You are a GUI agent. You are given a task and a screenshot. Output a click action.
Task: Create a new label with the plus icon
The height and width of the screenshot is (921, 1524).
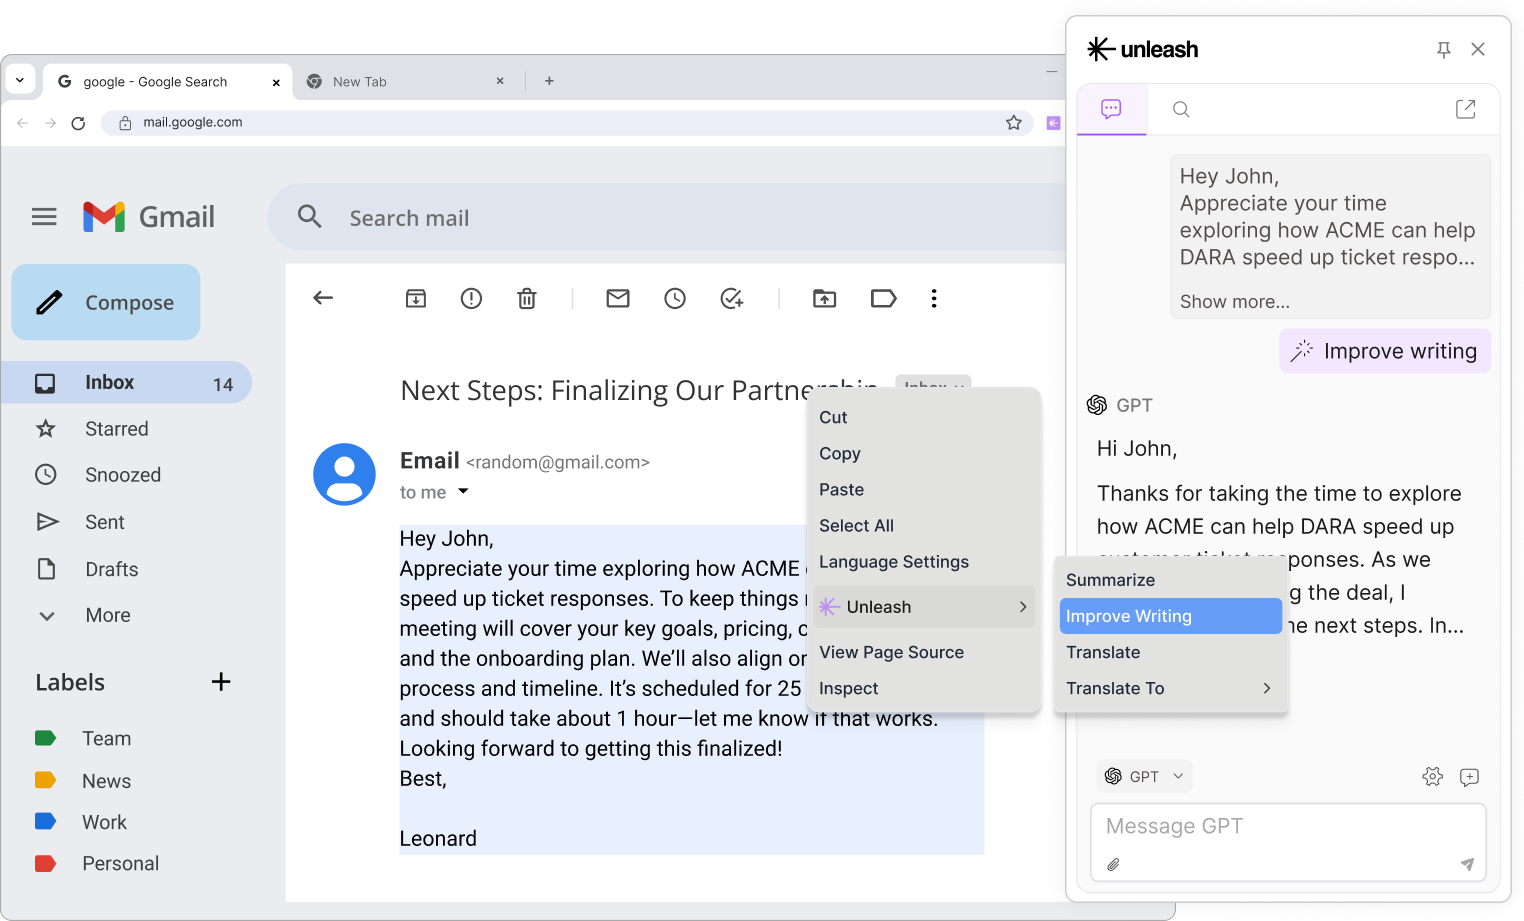pyautogui.click(x=221, y=682)
